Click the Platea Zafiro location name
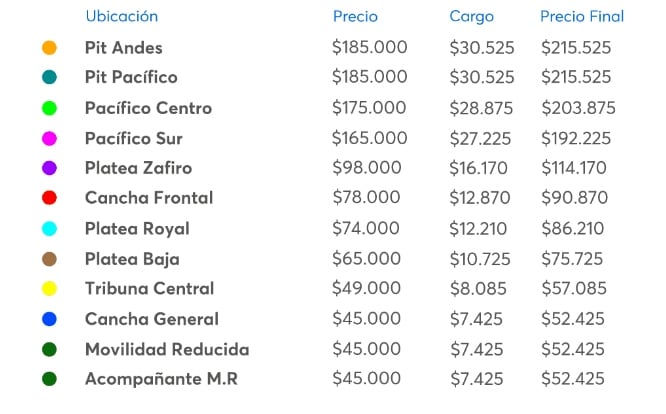Screen dimensions: 666x414 [138, 168]
